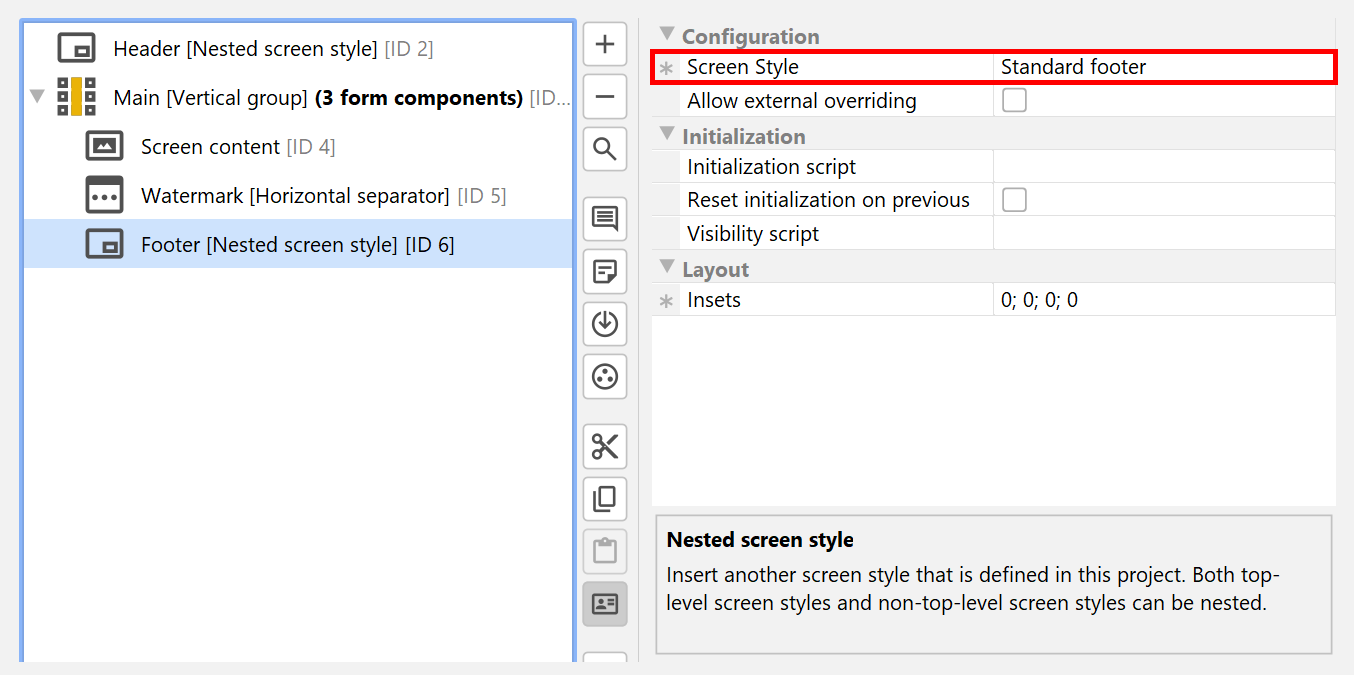
Task: Click the magnifier search icon
Action: [x=605, y=150]
